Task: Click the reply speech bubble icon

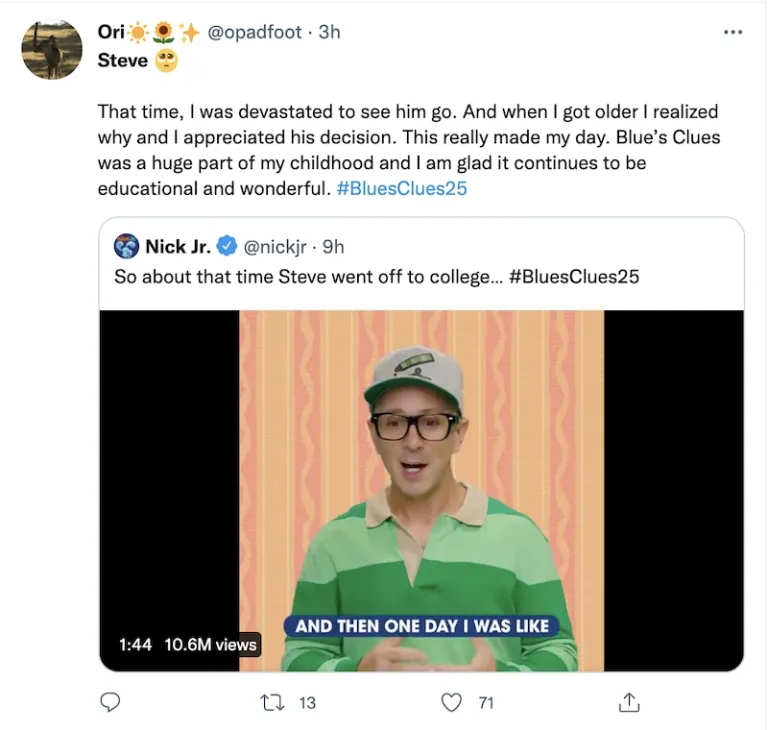Action: click(110, 702)
